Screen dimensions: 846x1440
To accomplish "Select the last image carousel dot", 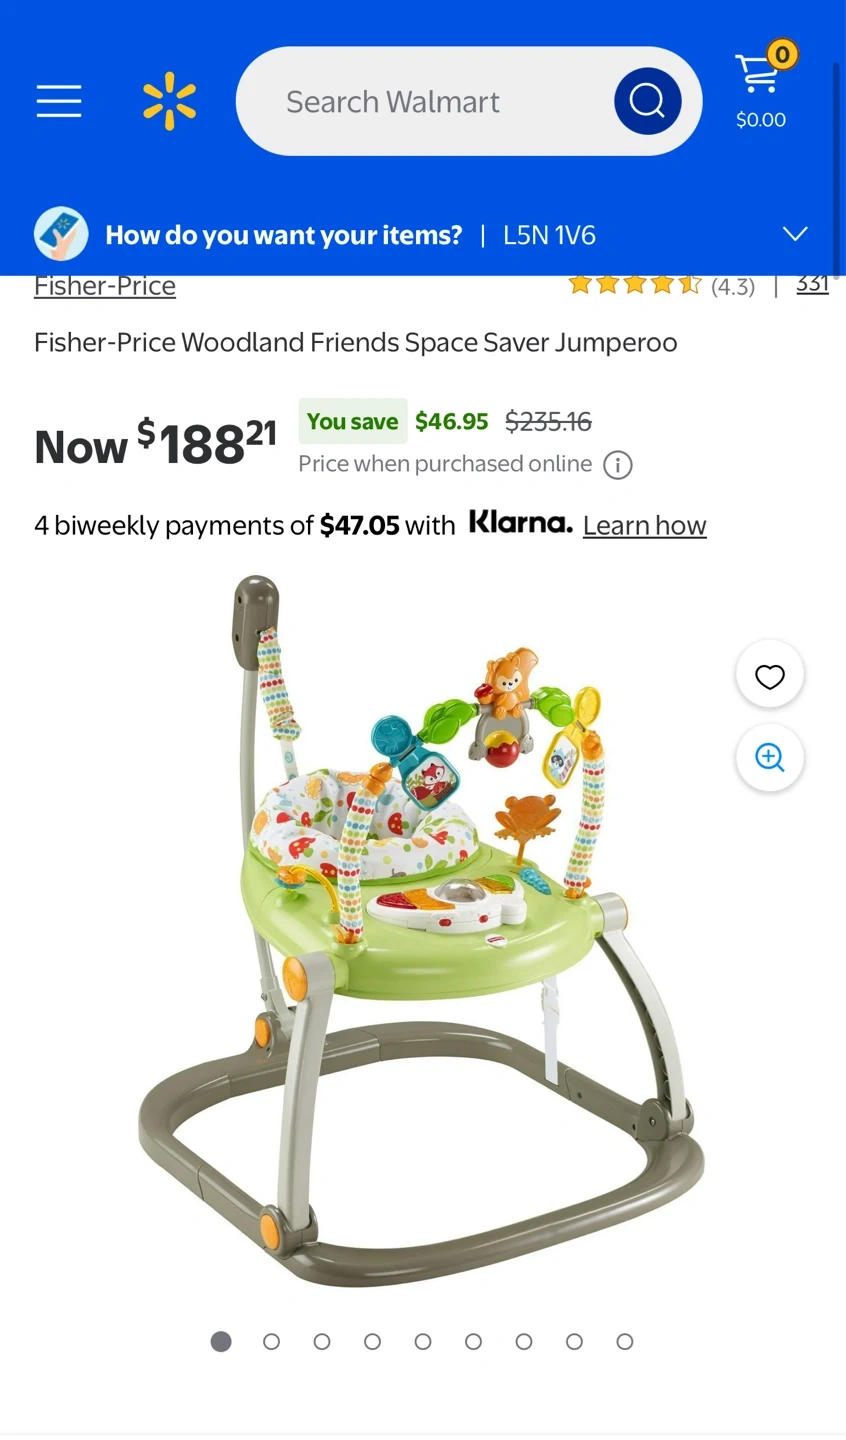I will click(625, 1342).
